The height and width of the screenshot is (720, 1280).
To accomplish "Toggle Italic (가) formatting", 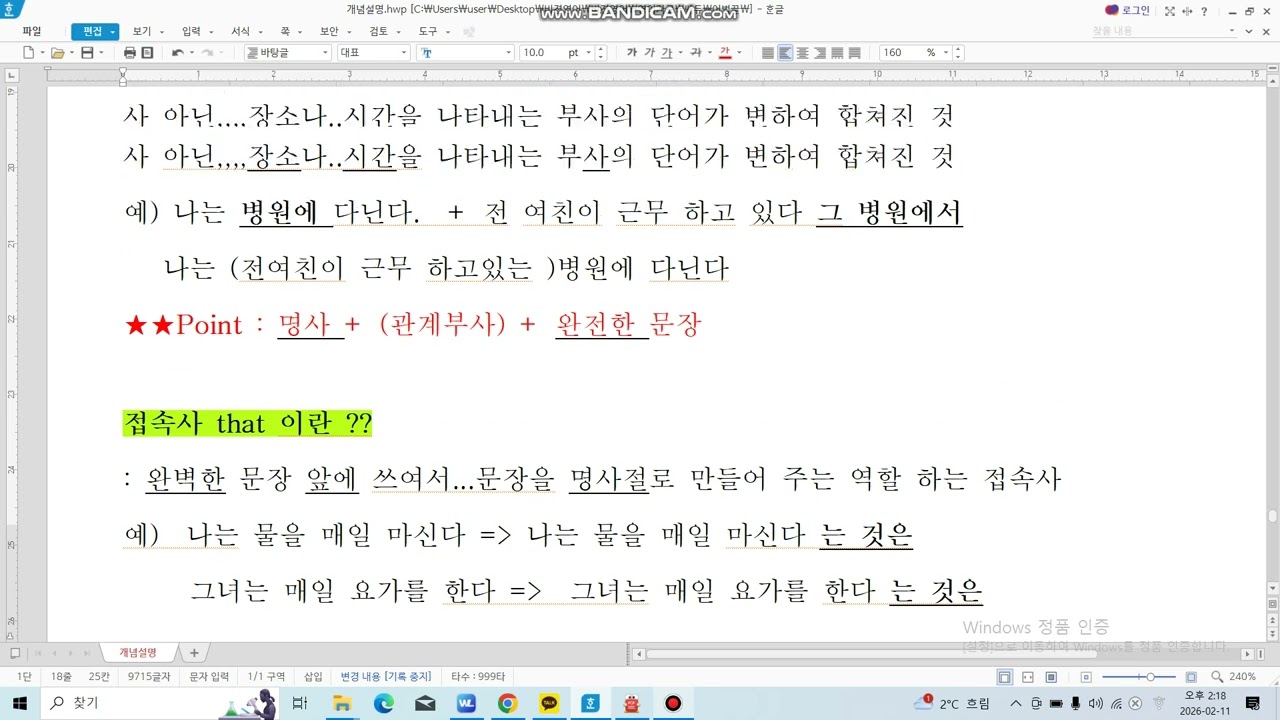I will coord(650,53).
